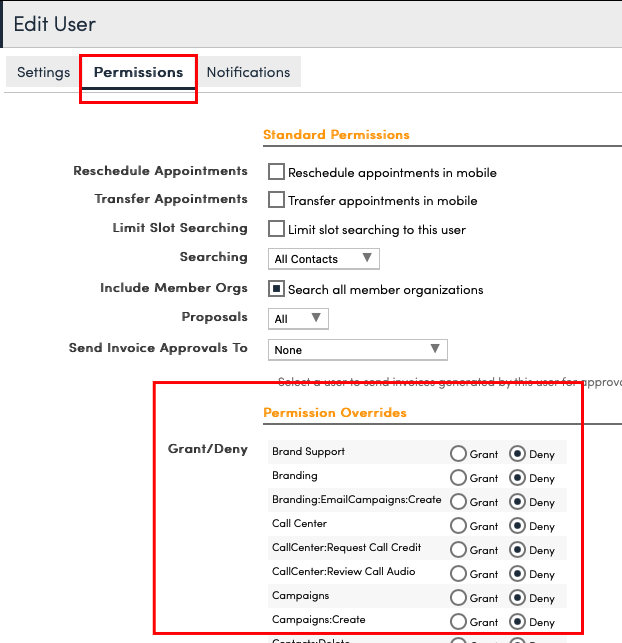
Task: Select Grant for Branding permission
Action: 459,477
